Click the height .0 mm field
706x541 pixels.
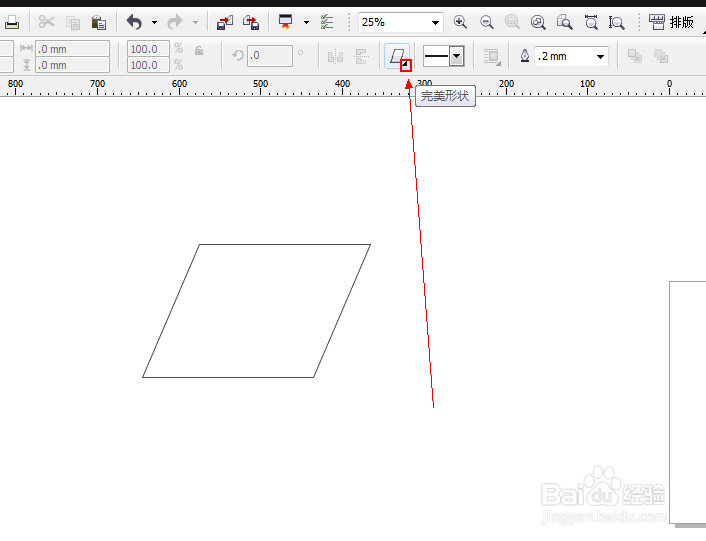click(x=72, y=65)
